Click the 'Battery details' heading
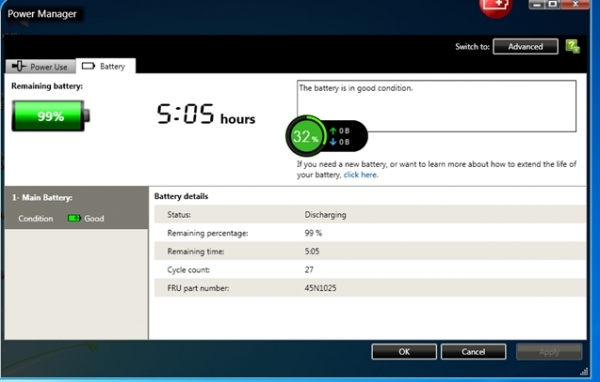Screen dimensions: 600x382 181,196
